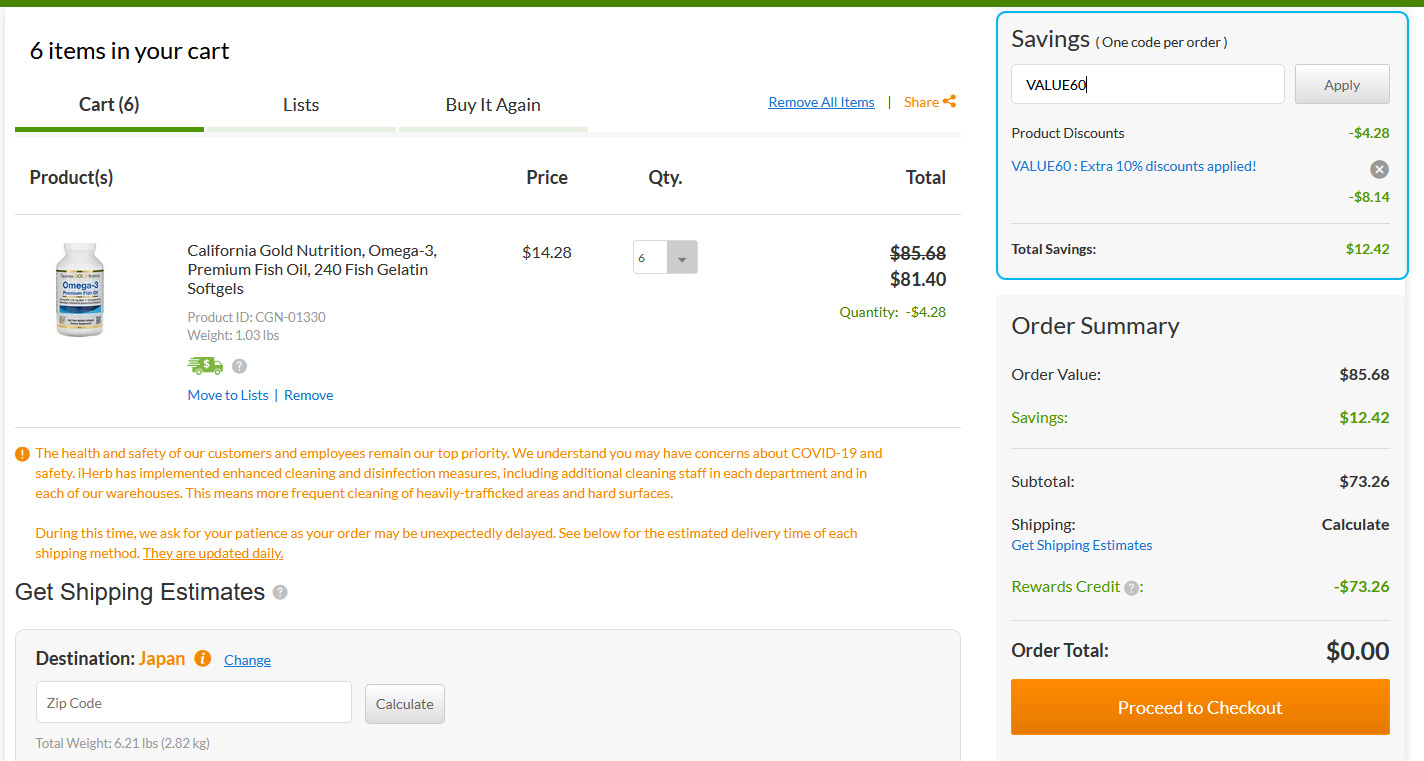The image size is (1424, 761).
Task: Click Proceed to Checkout
Action: [x=1200, y=707]
